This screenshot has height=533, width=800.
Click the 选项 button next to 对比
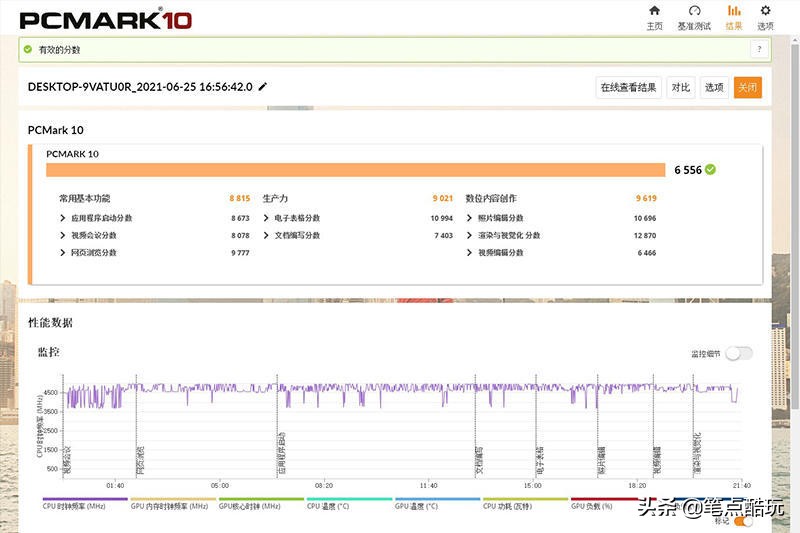coord(714,87)
